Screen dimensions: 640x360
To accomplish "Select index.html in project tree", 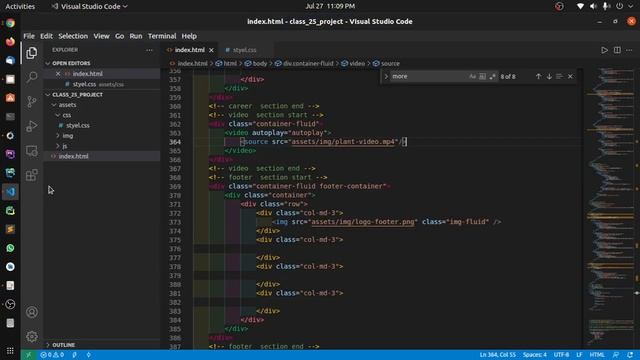I will (x=73, y=156).
